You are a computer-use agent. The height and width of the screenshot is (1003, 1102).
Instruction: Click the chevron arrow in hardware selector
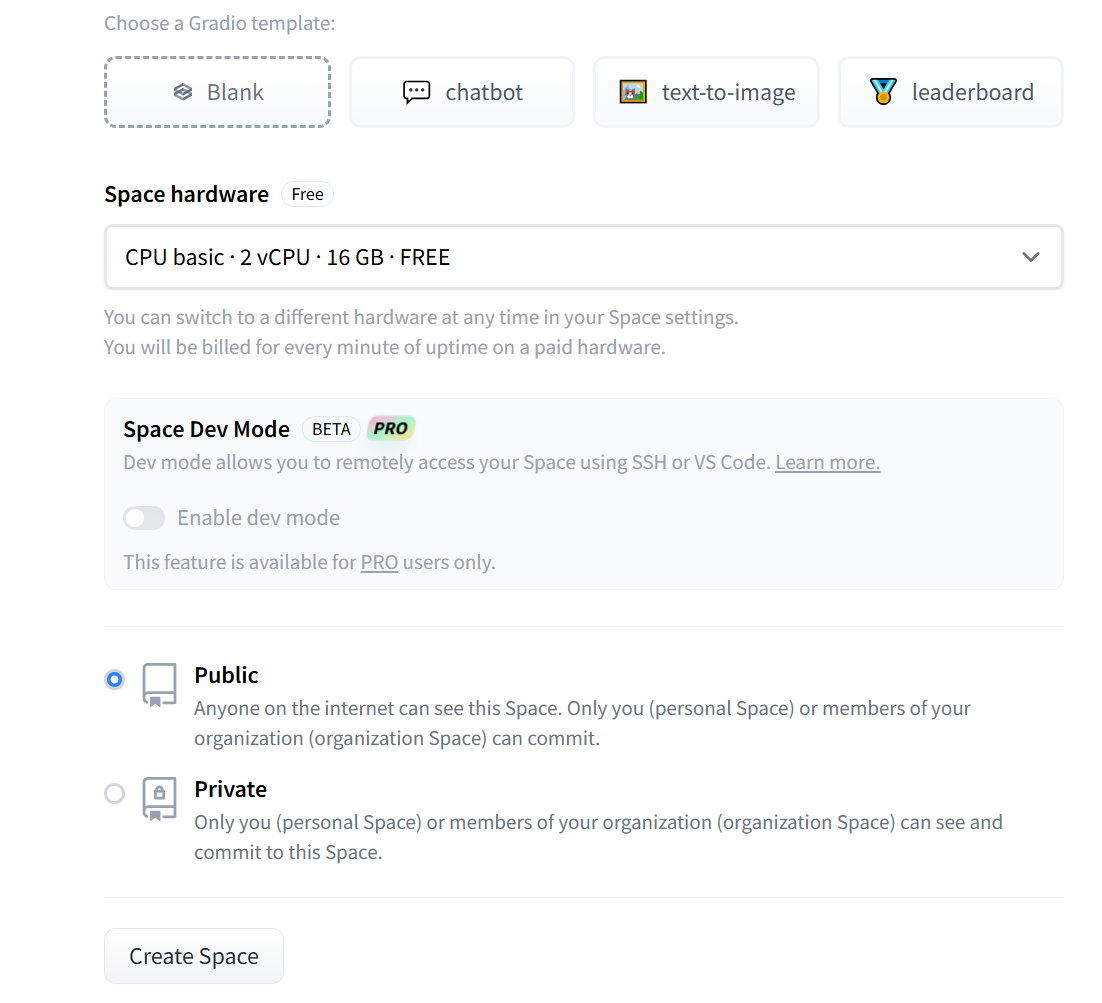1031,257
